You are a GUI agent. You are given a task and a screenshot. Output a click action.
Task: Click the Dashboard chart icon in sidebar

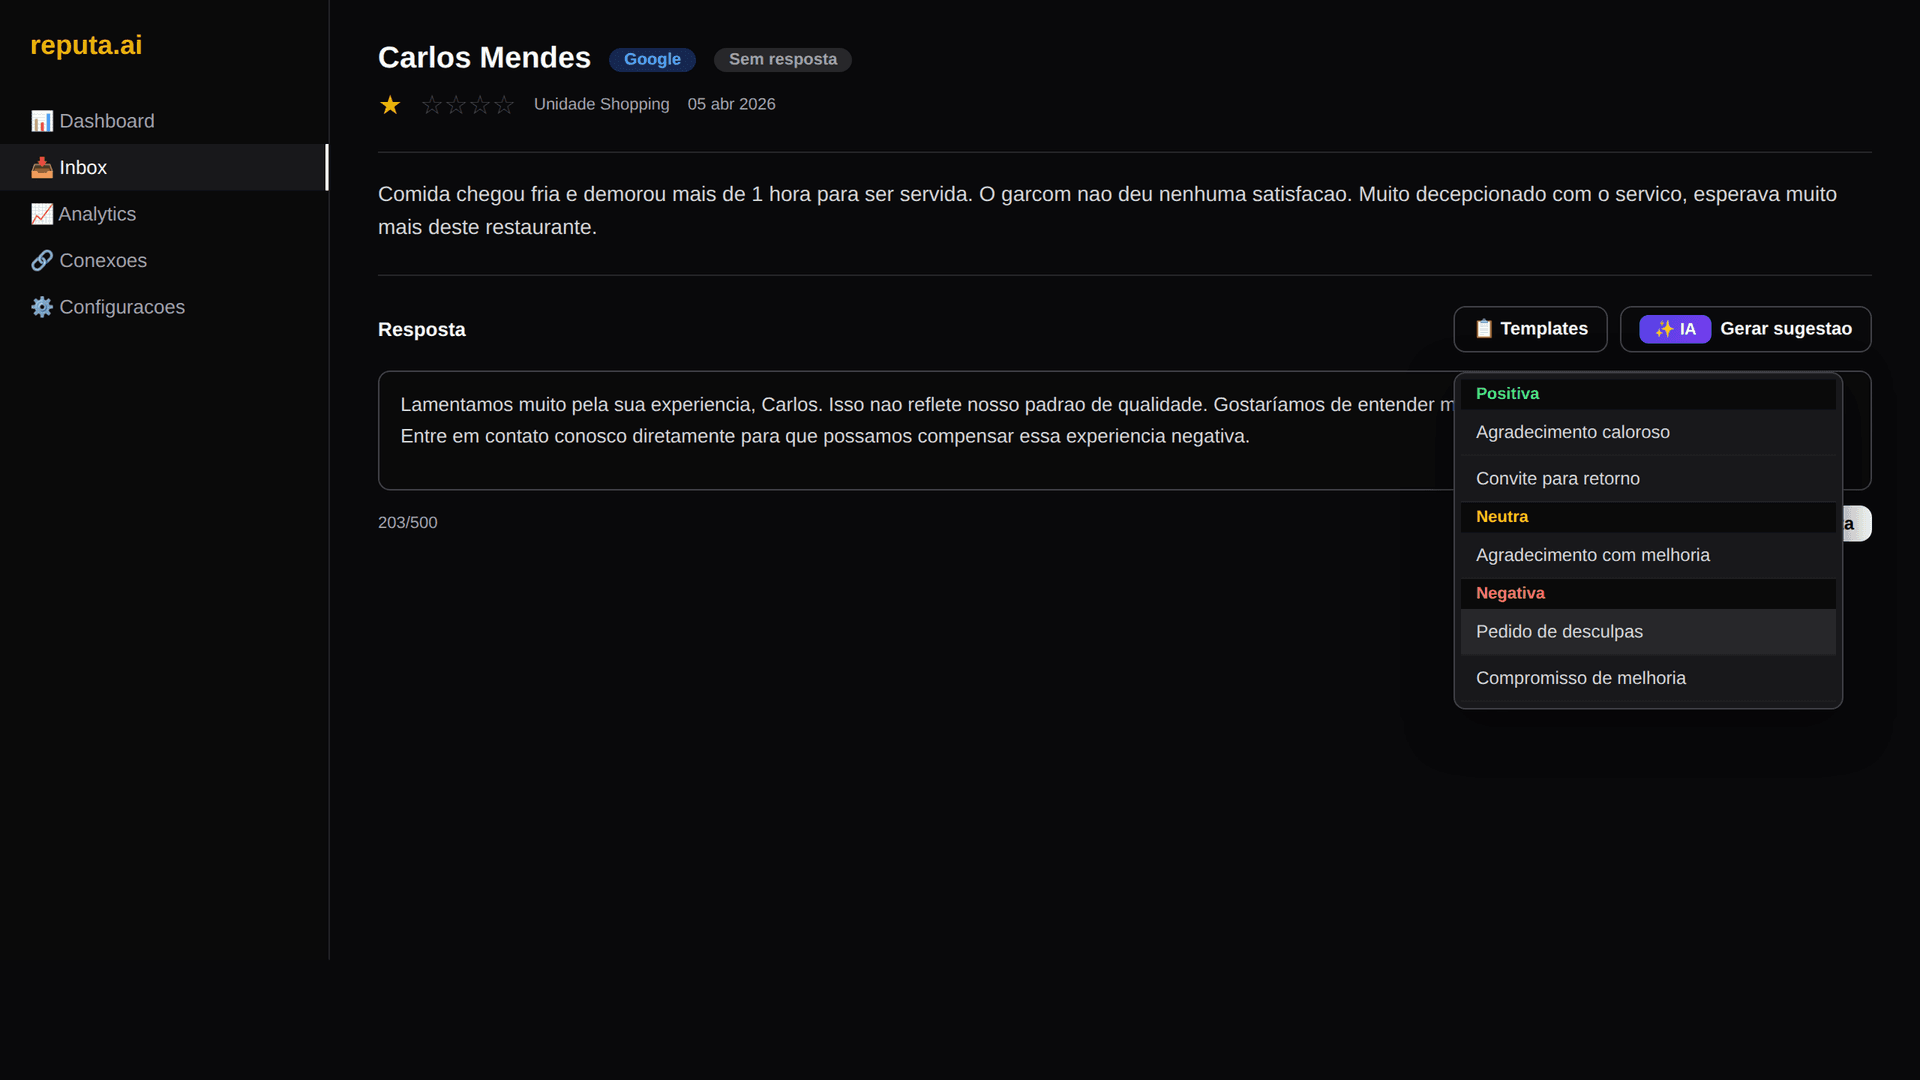tap(42, 121)
